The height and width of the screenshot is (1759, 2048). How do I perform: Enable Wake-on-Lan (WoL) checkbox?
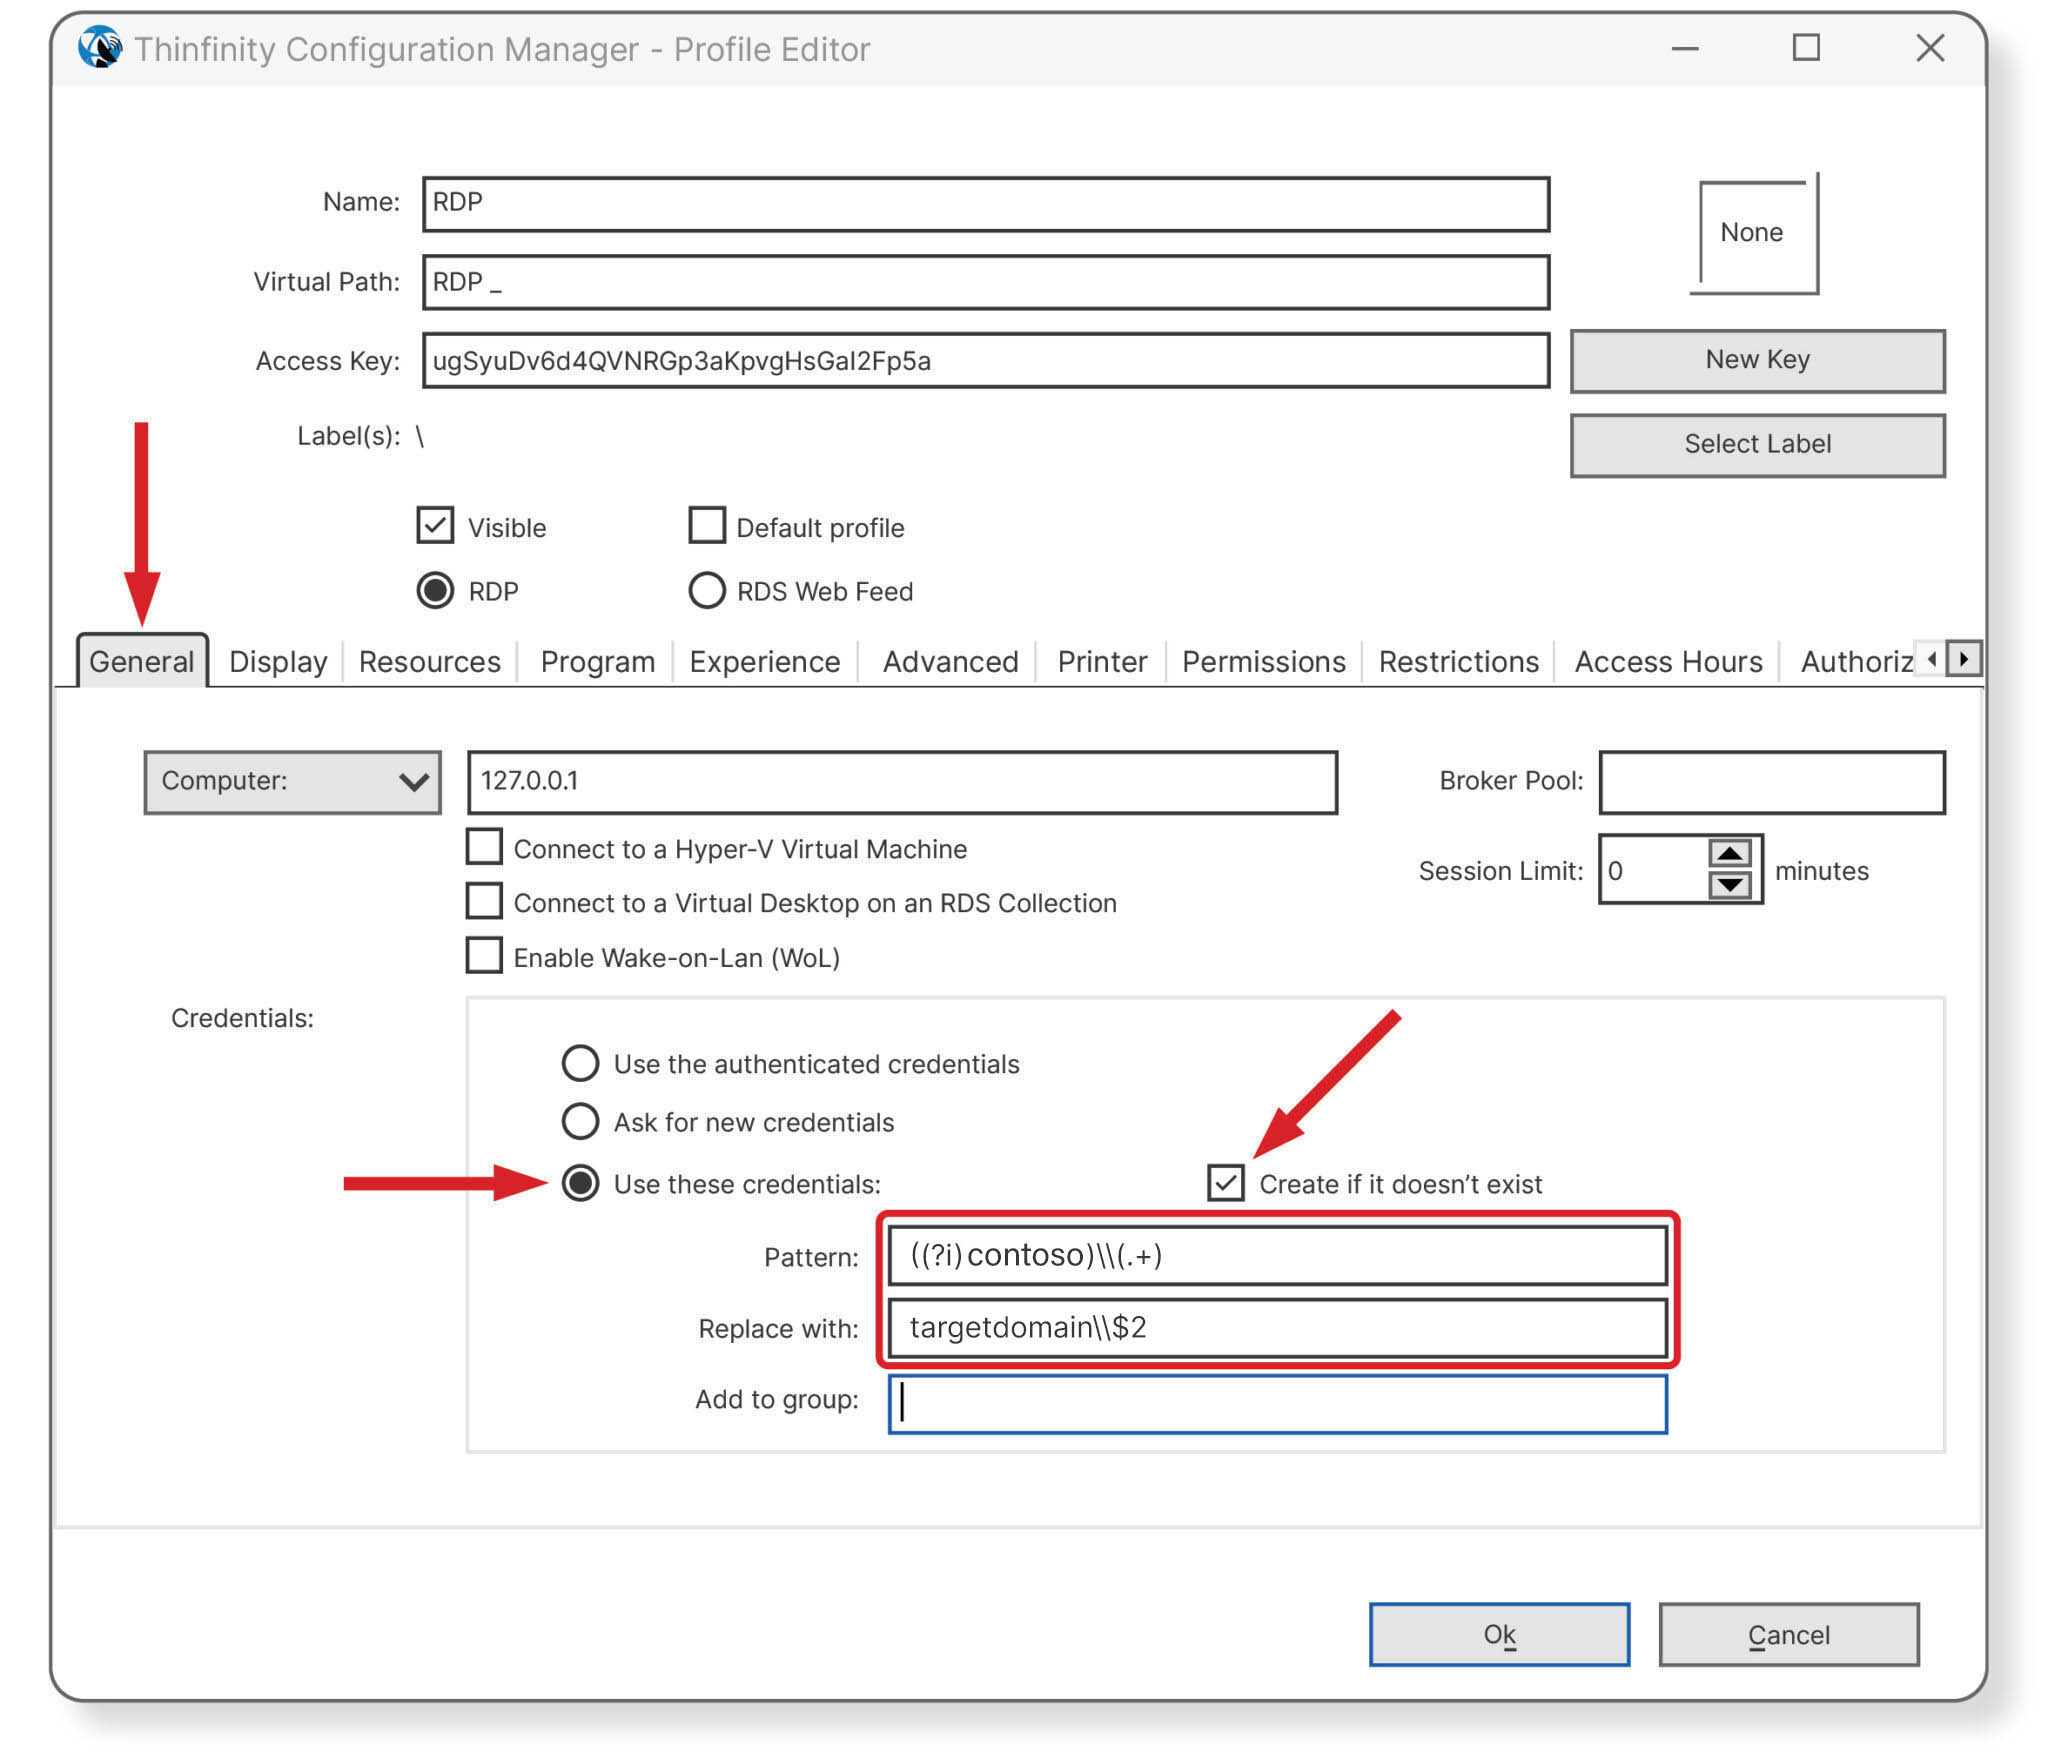pos(485,956)
